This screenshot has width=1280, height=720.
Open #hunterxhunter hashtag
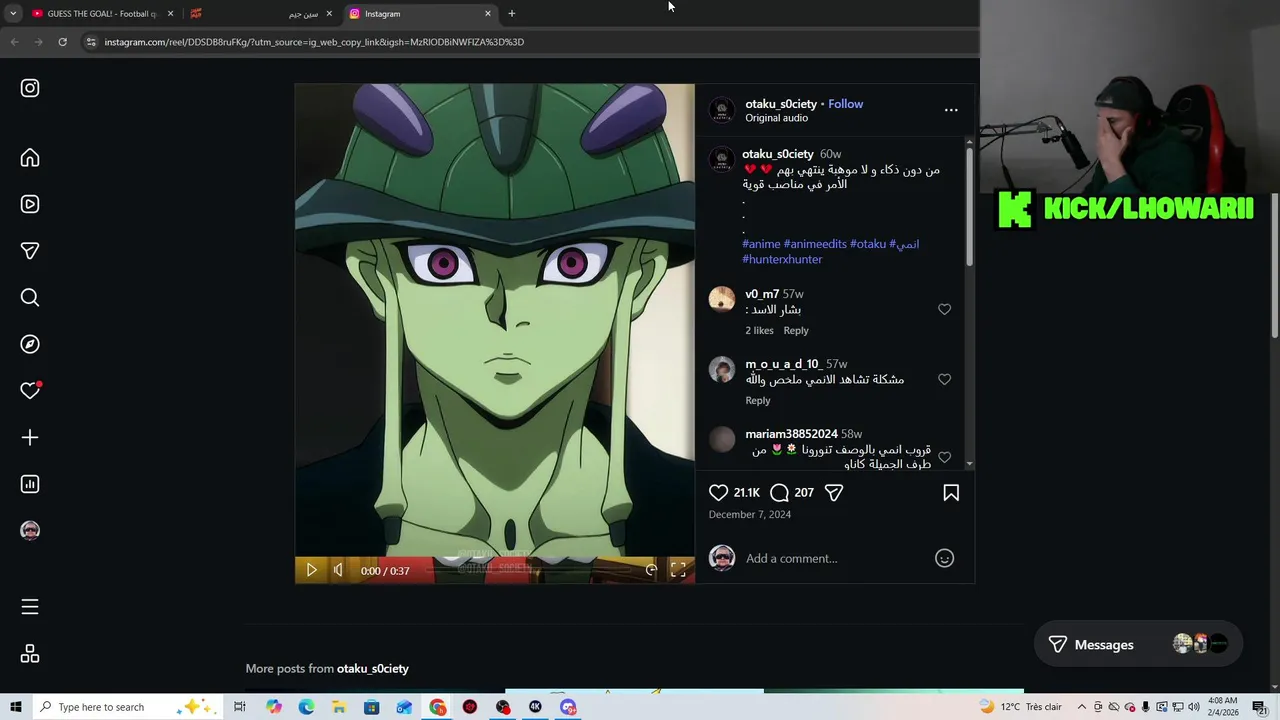(x=782, y=259)
